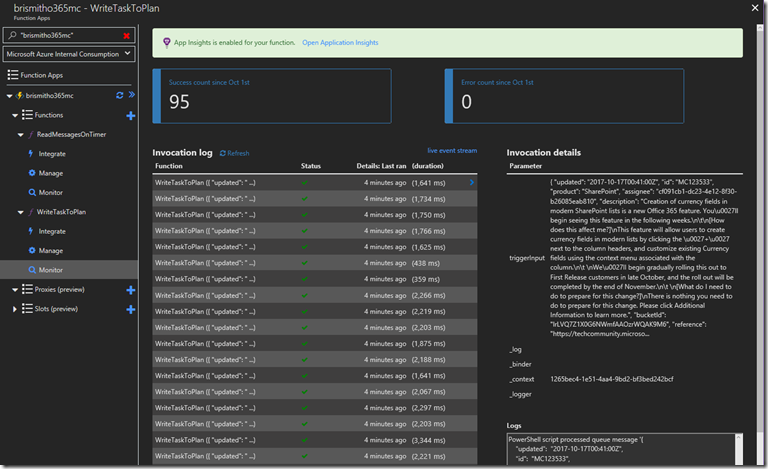Viewport: 768px width, 469px height.
Task: Open Application Insights link
Action: click(340, 43)
